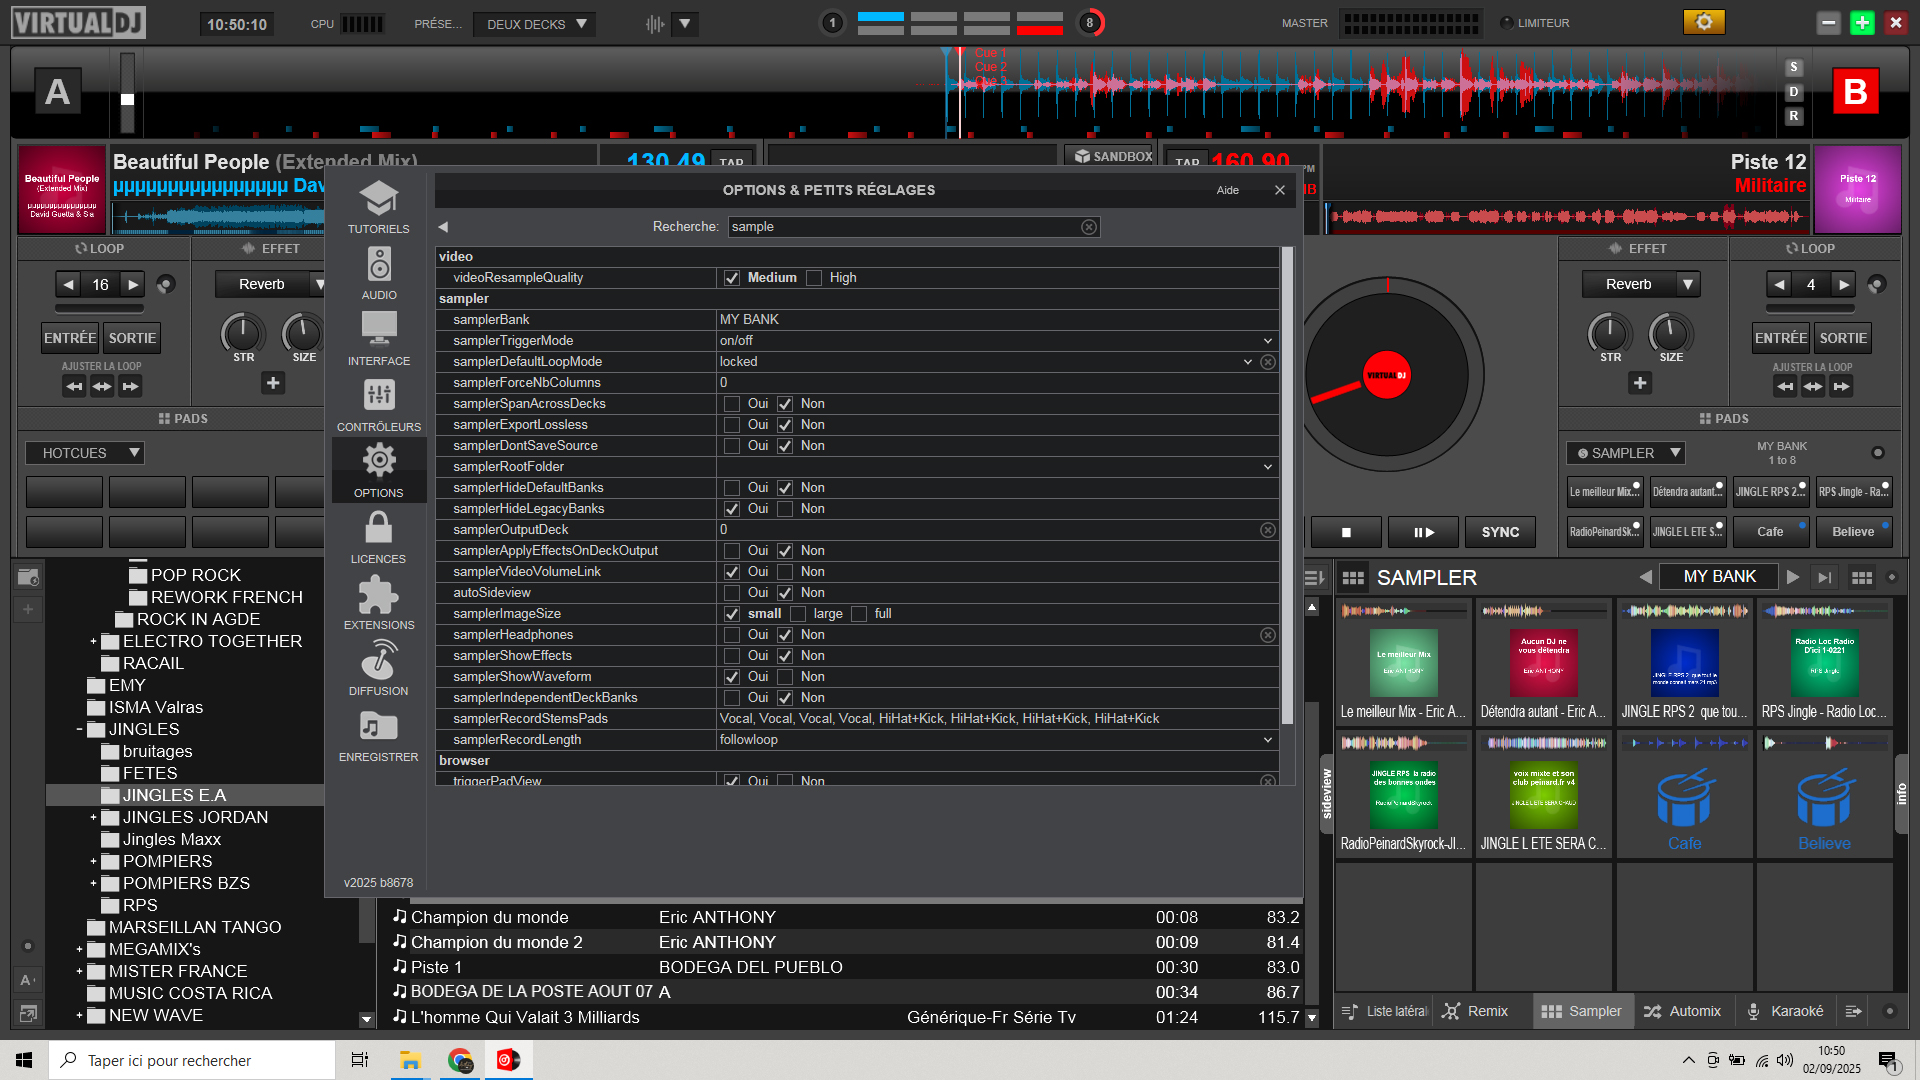Open the Diffusion broadcast icon

click(379, 661)
